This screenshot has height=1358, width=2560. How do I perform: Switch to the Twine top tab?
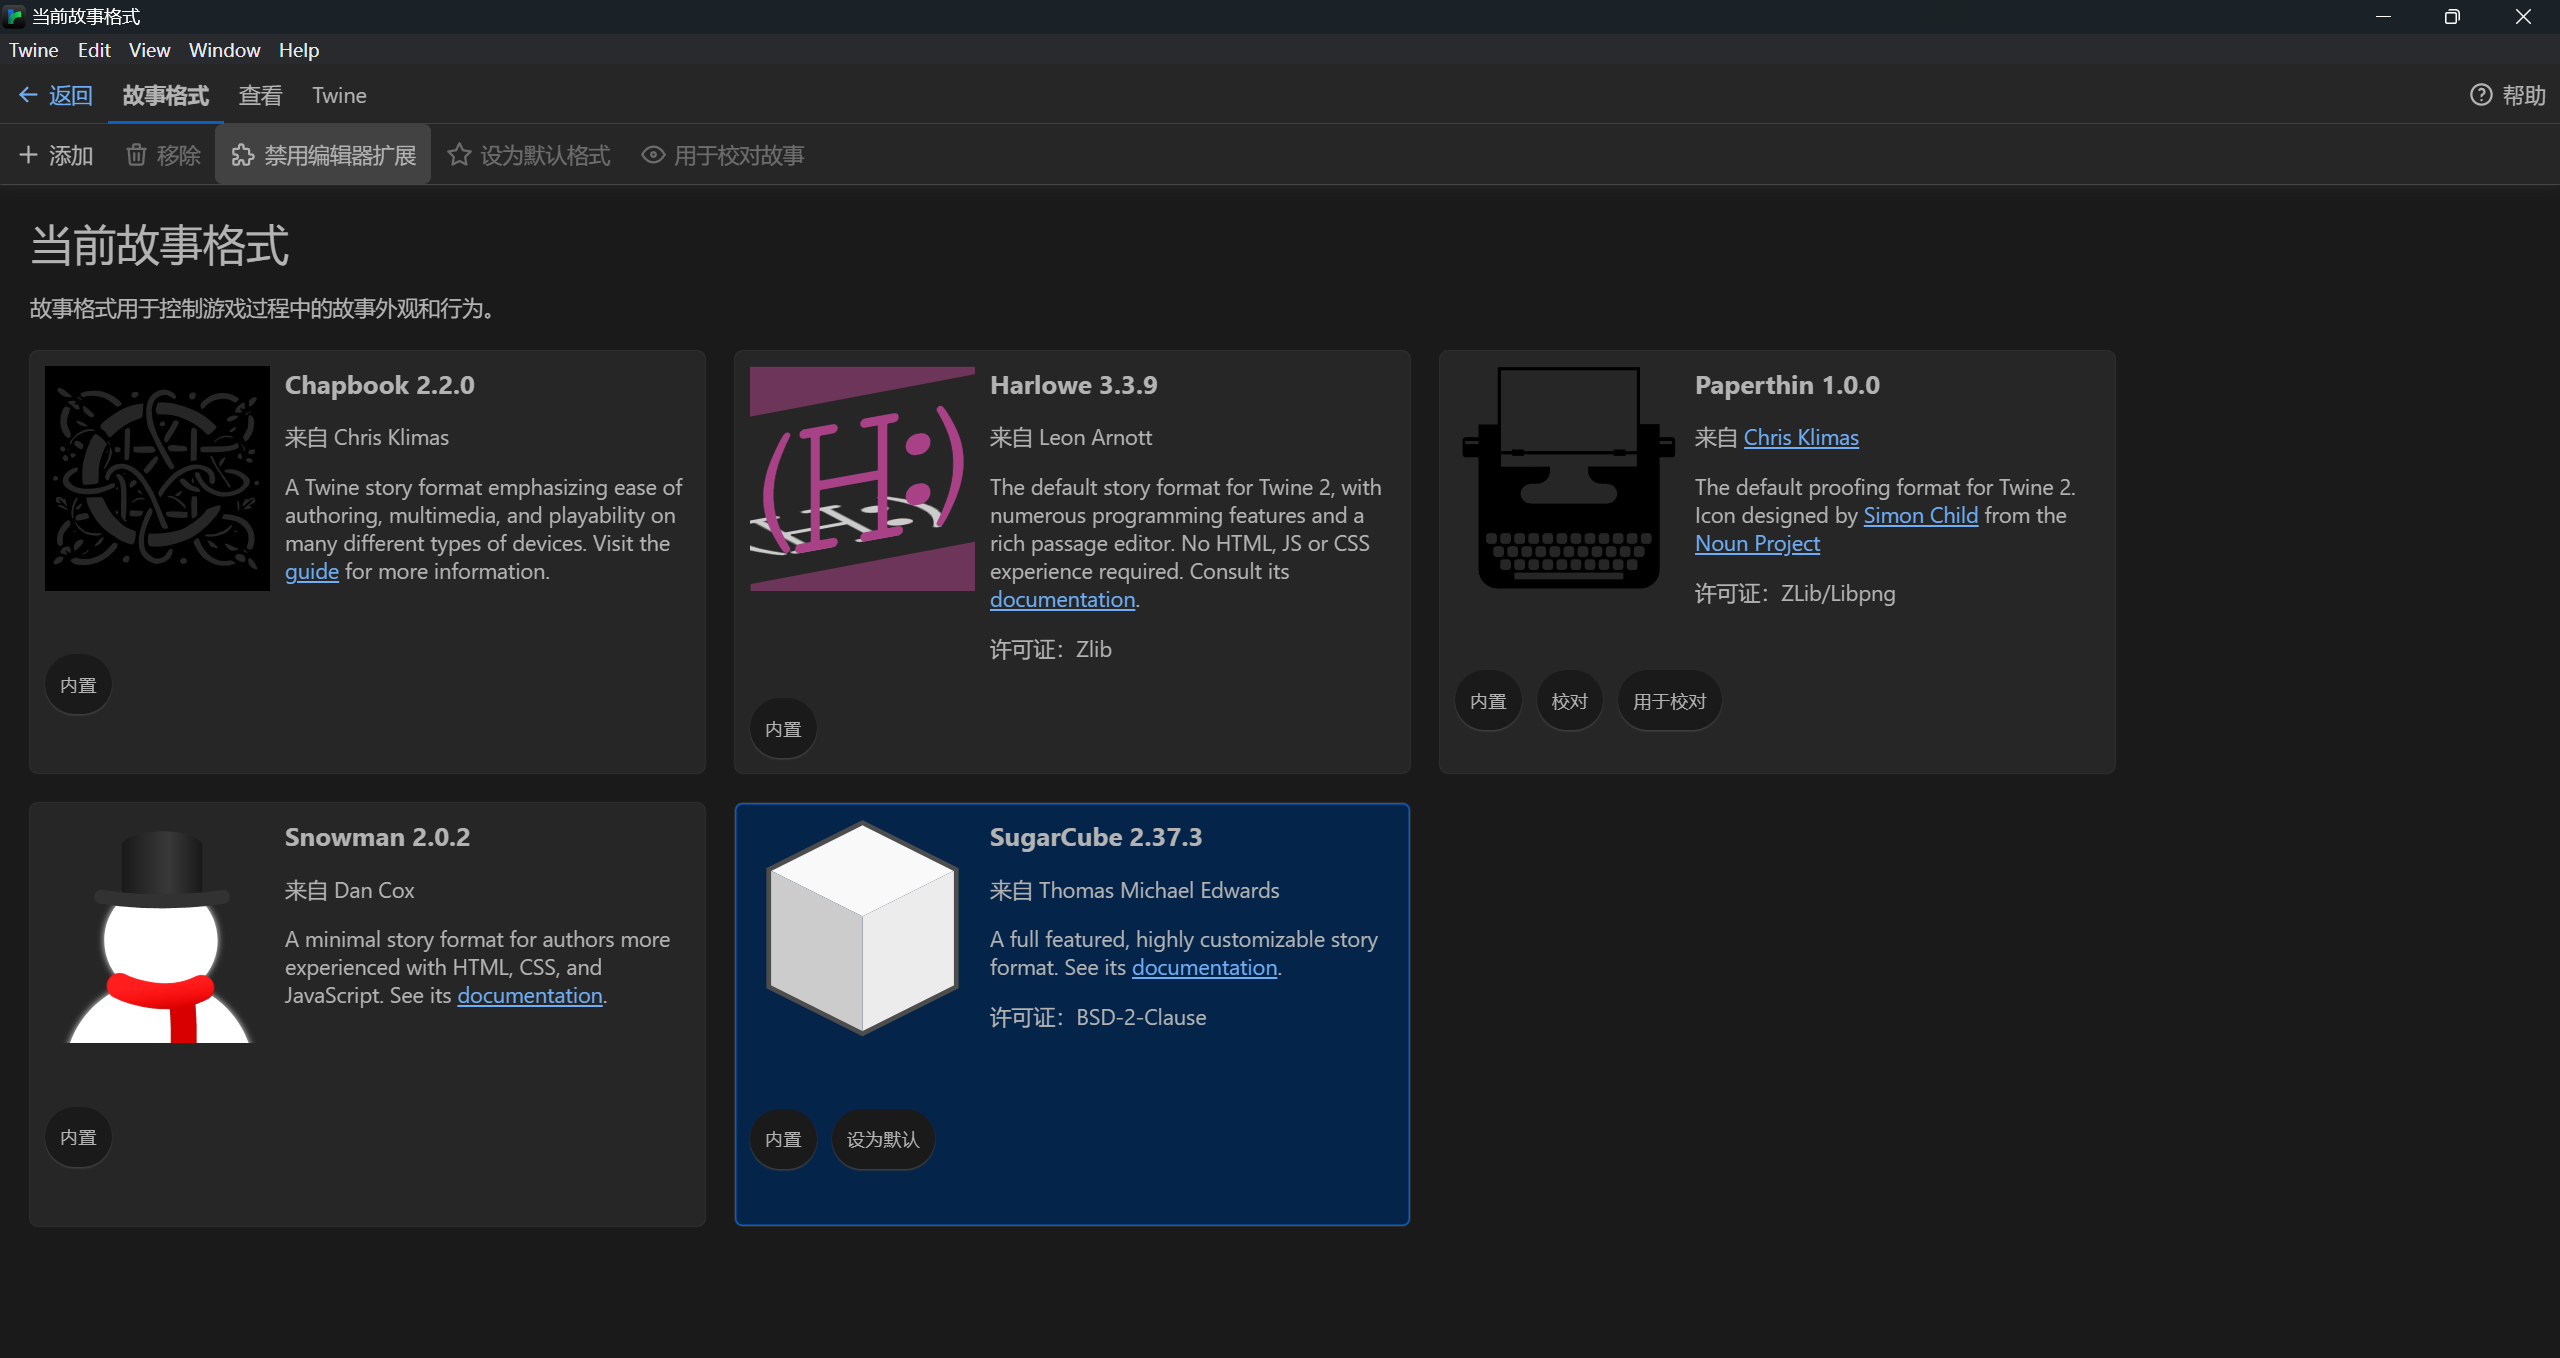[339, 95]
